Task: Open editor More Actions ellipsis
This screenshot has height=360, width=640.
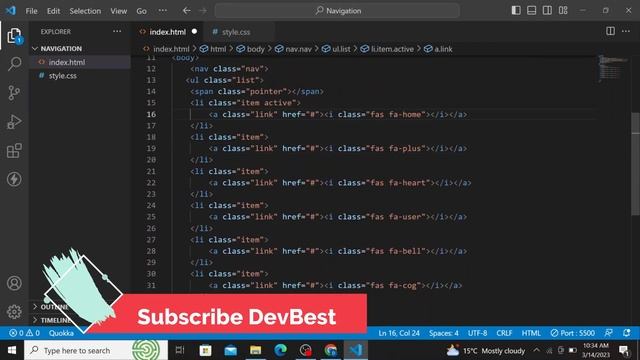Action: [x=626, y=31]
